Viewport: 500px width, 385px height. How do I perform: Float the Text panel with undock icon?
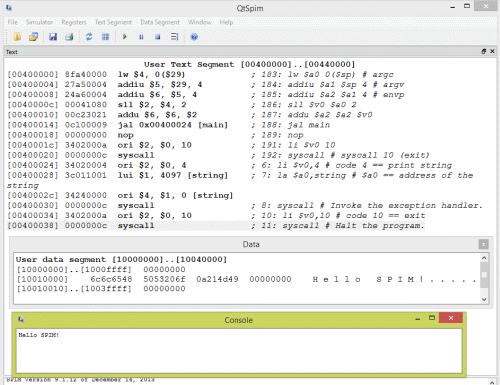[484, 51]
